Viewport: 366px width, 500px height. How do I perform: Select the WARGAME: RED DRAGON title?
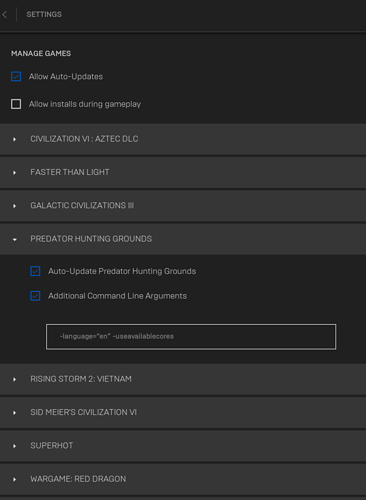78,479
